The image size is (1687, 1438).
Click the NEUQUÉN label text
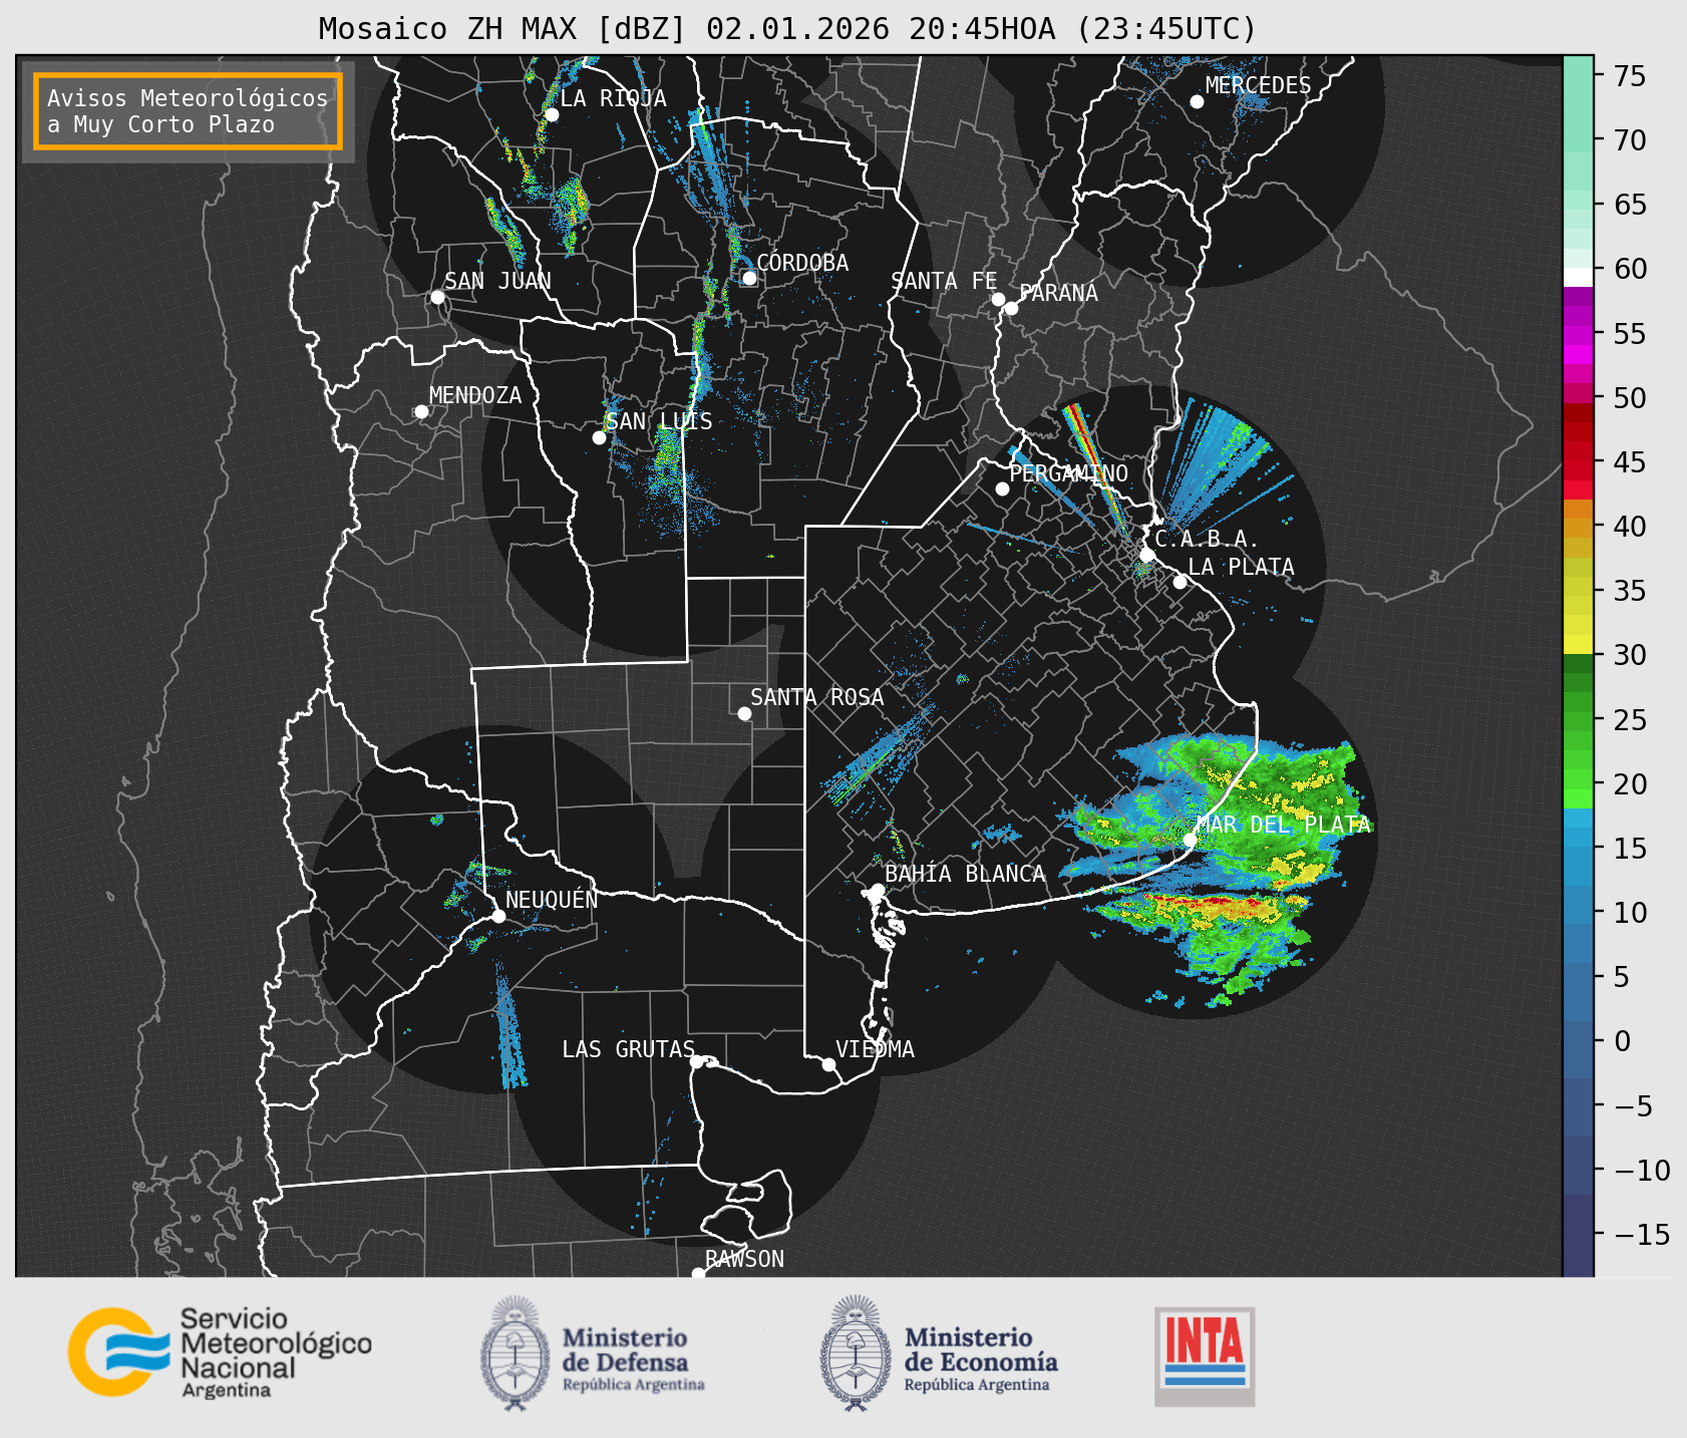[x=551, y=899]
